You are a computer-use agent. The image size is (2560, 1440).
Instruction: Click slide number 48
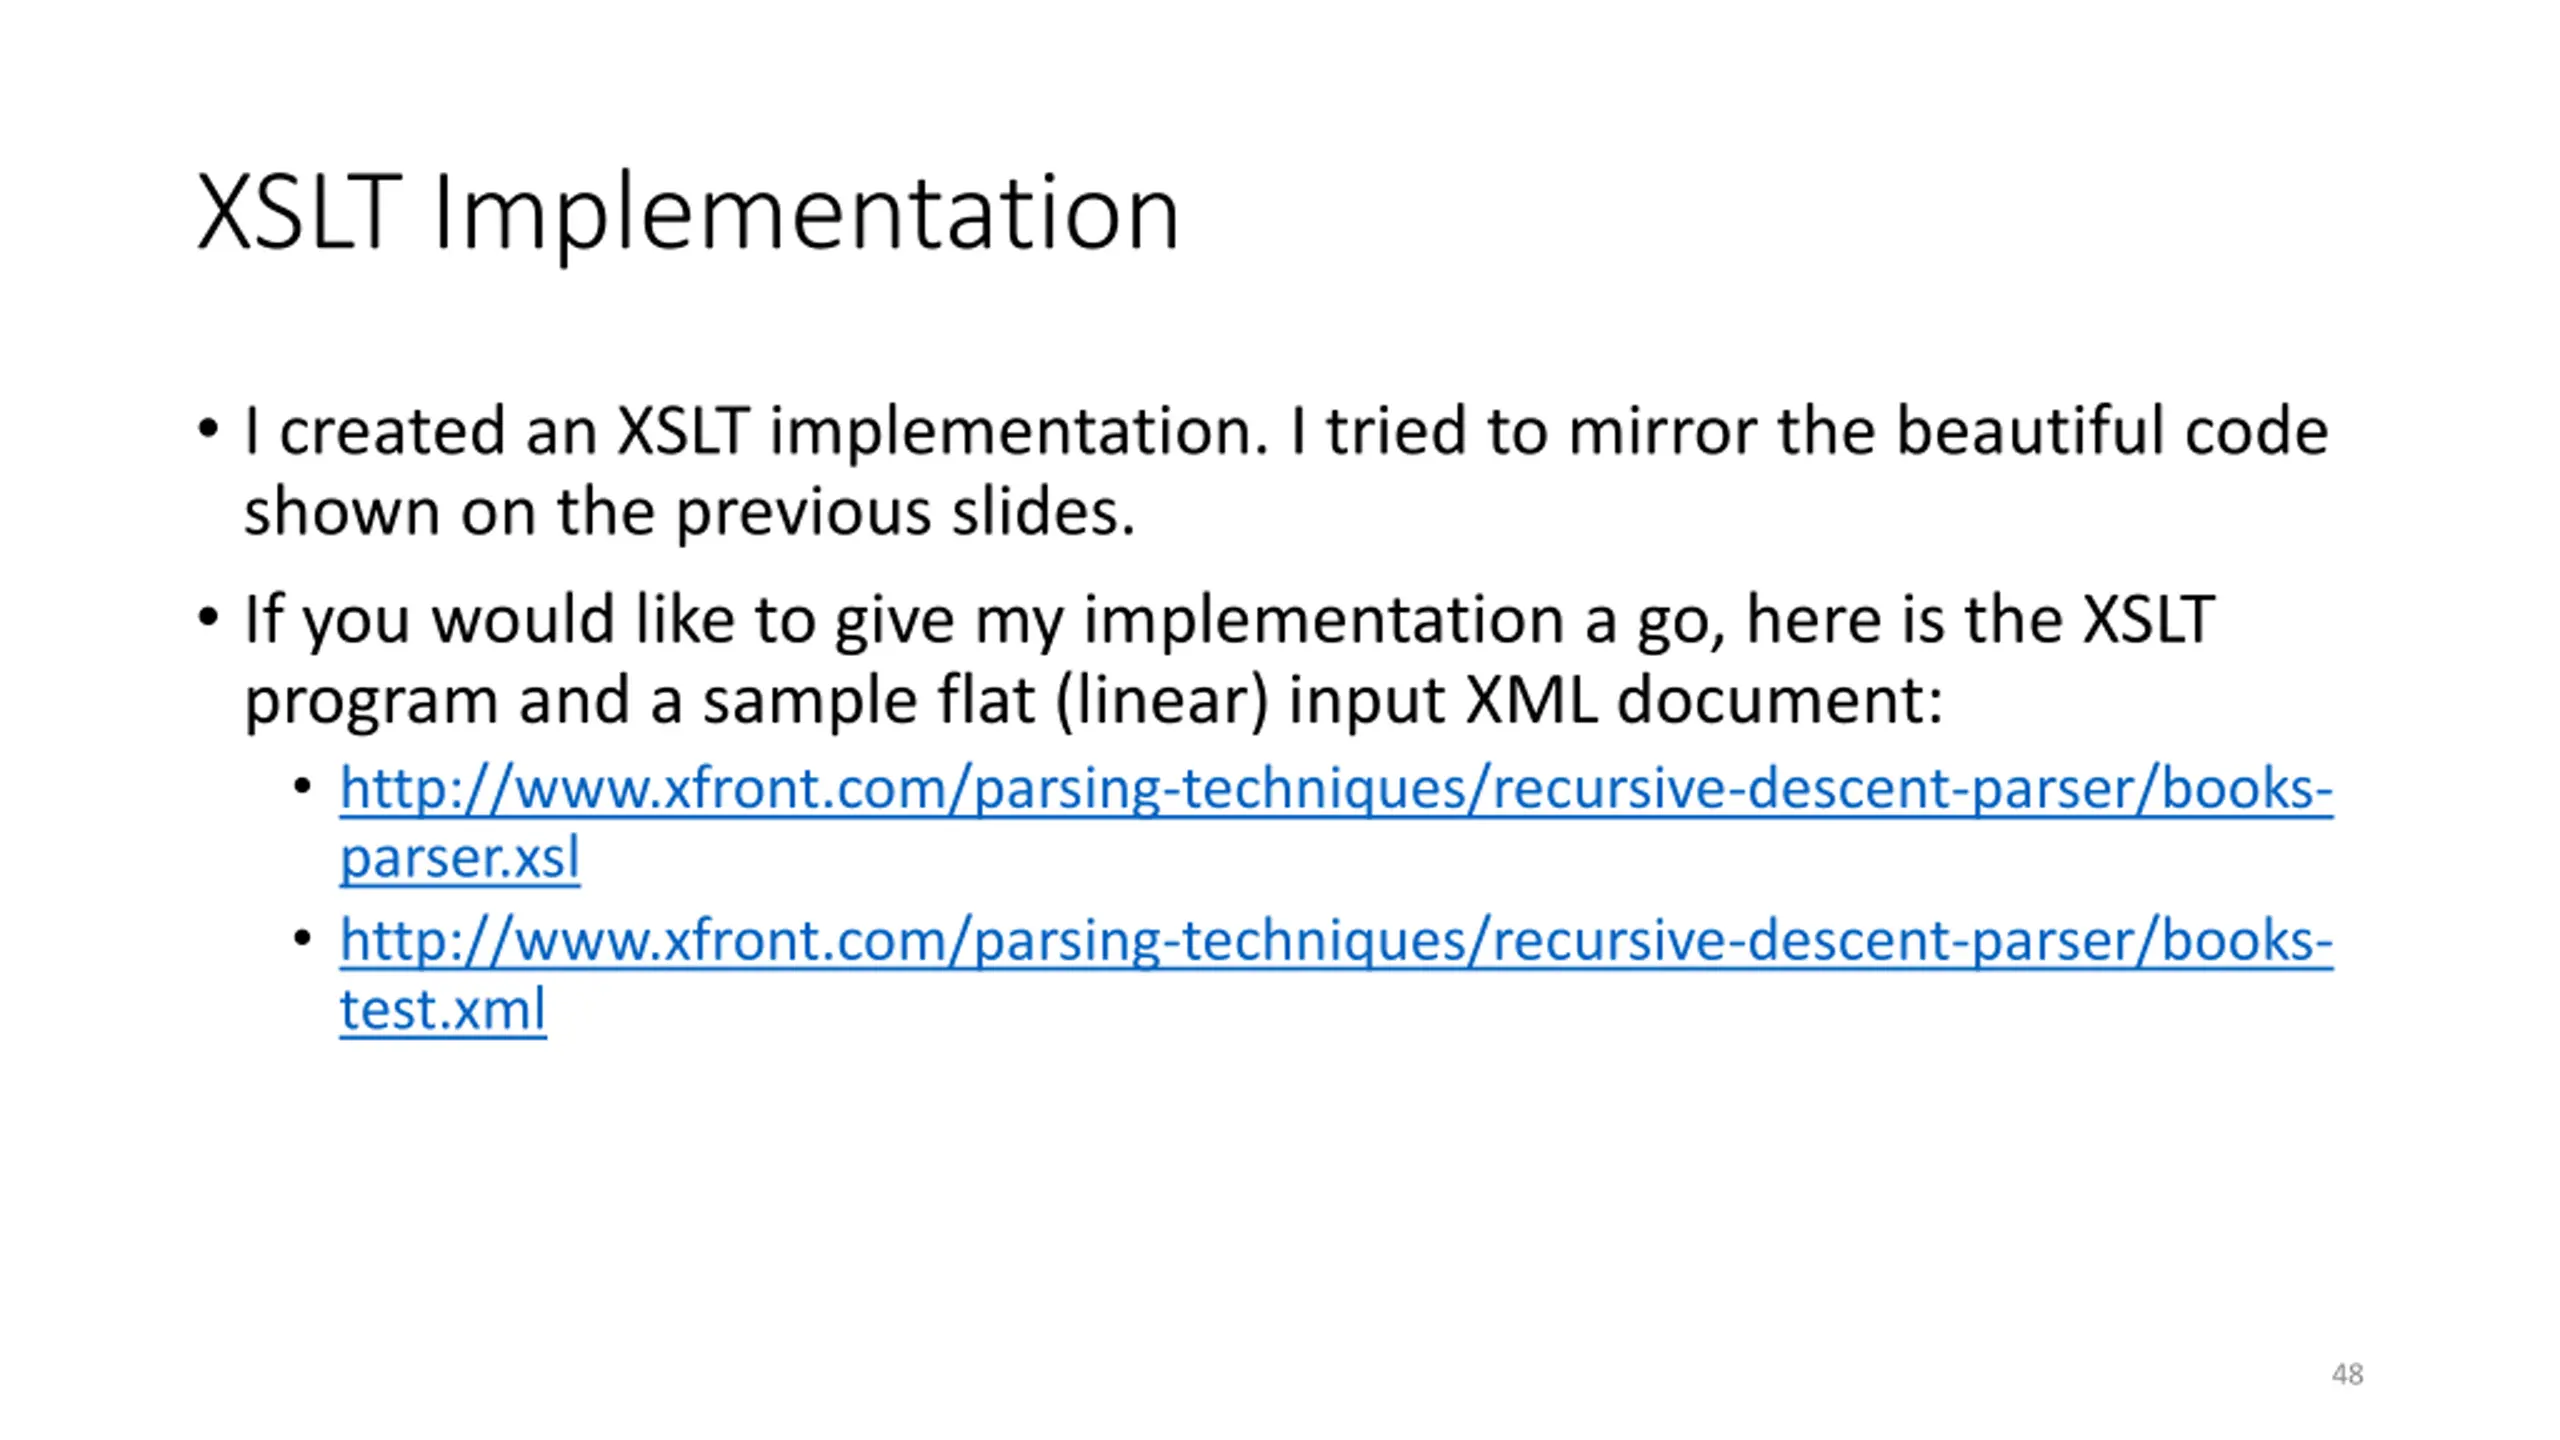[2347, 1374]
